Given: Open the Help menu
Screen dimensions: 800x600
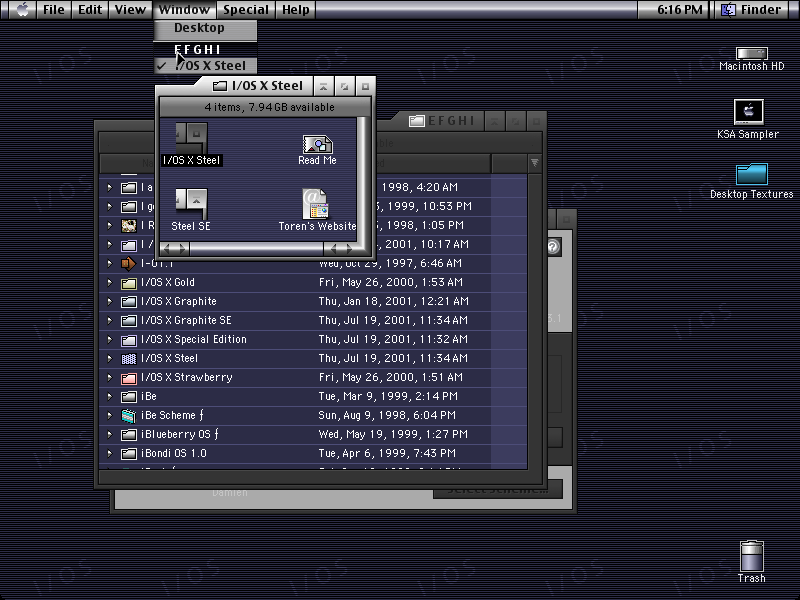Looking at the screenshot, I should pos(296,10).
